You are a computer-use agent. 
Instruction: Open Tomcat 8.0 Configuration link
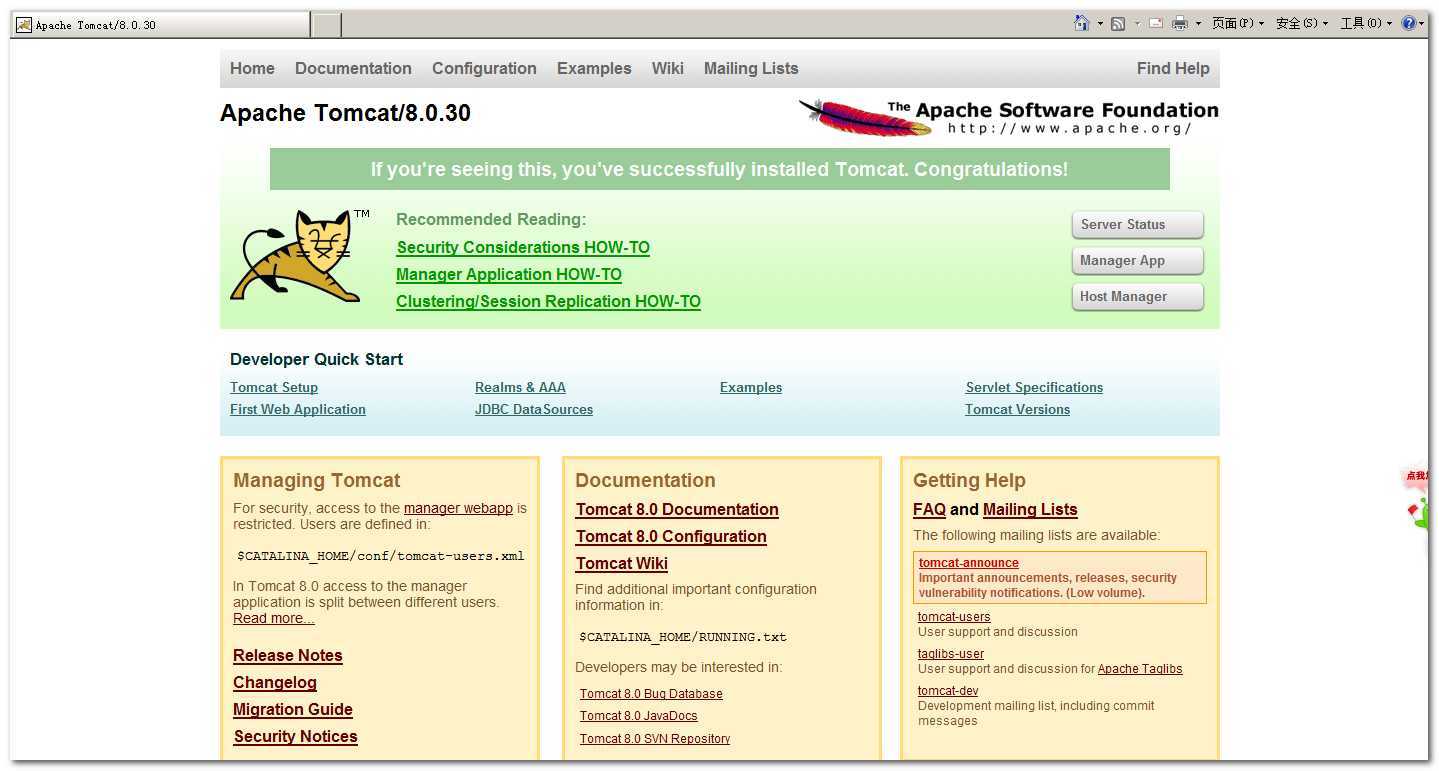pyautogui.click(x=671, y=536)
